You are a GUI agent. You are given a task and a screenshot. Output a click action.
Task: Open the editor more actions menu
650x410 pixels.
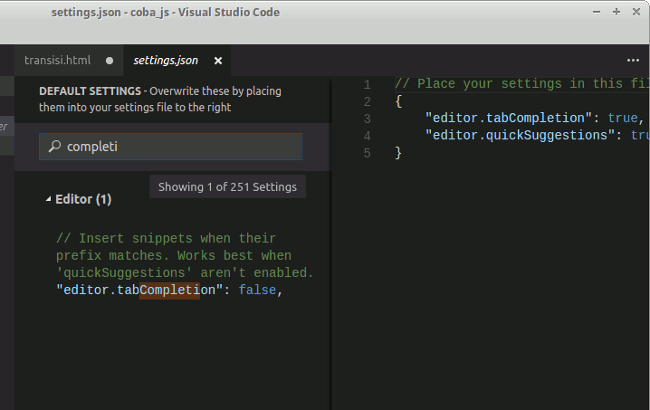click(x=633, y=61)
